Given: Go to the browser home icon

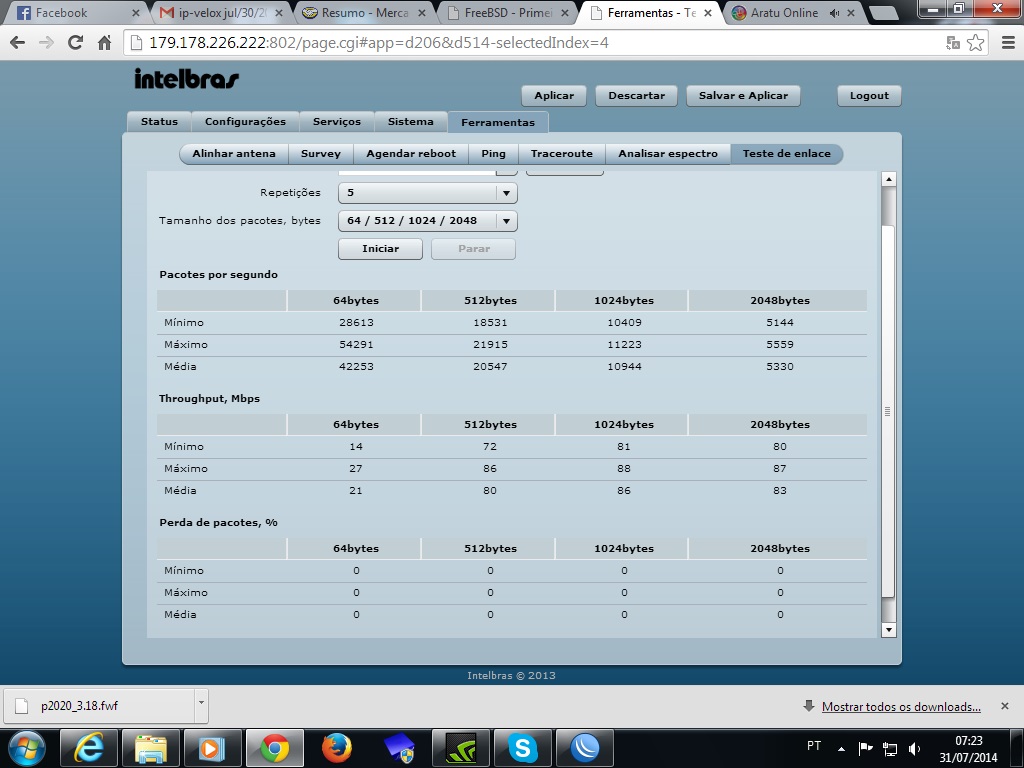Looking at the screenshot, I should click(x=104, y=43).
